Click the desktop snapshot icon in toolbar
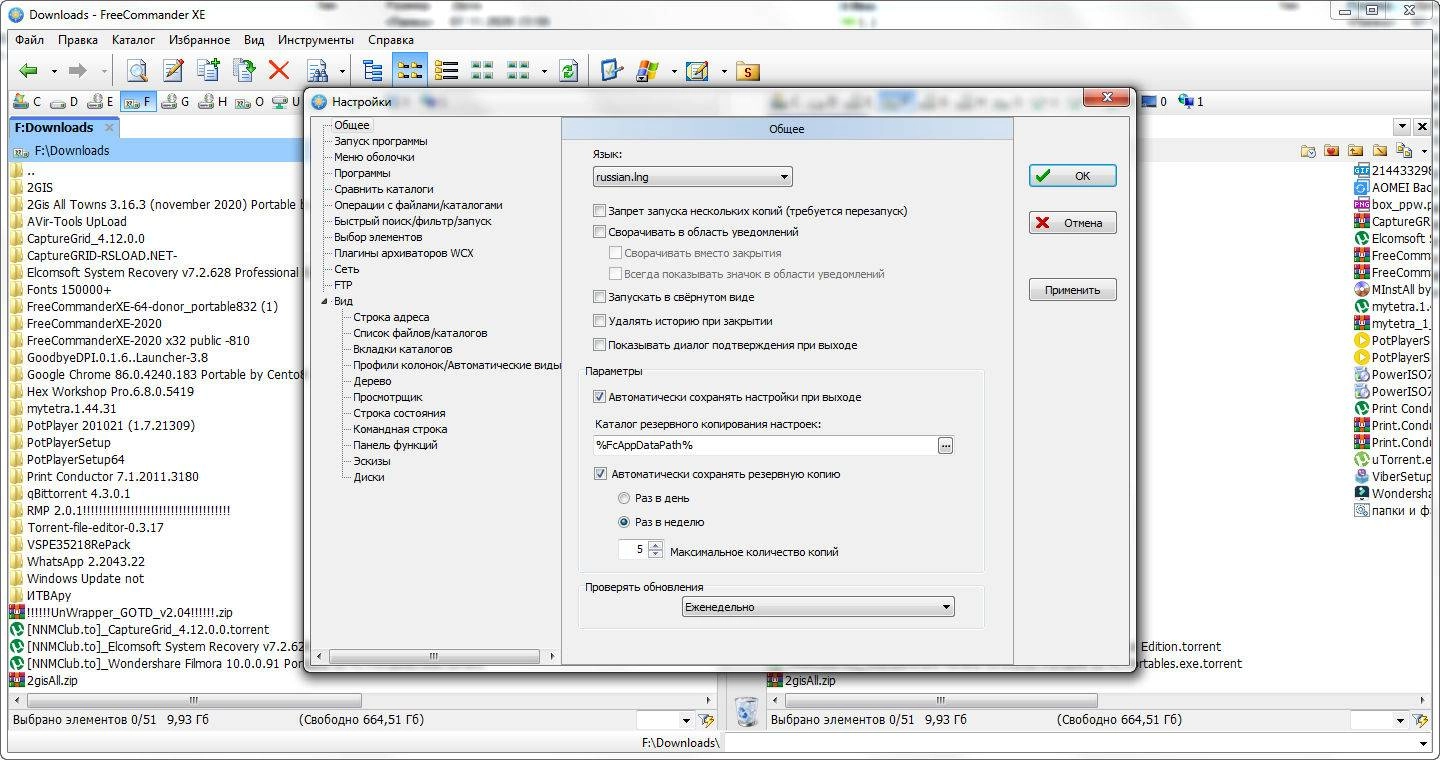 (611, 71)
